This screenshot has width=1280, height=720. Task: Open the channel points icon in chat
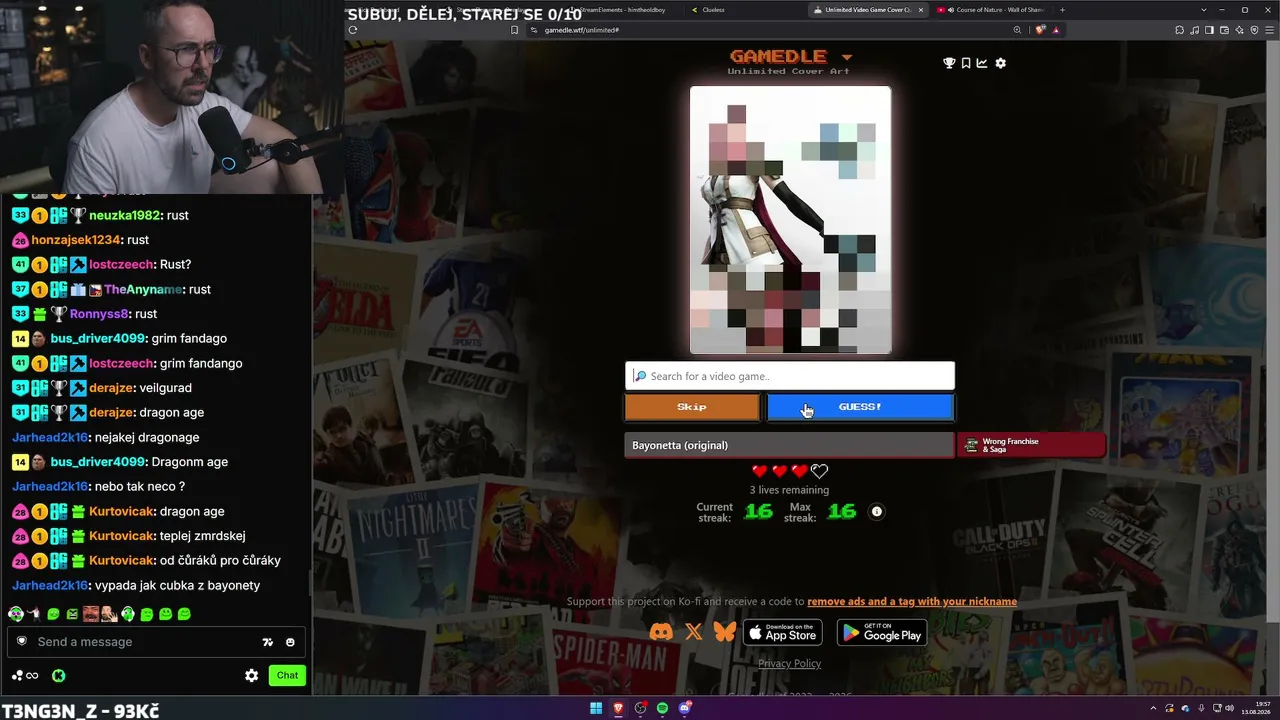pyautogui.click(x=25, y=676)
